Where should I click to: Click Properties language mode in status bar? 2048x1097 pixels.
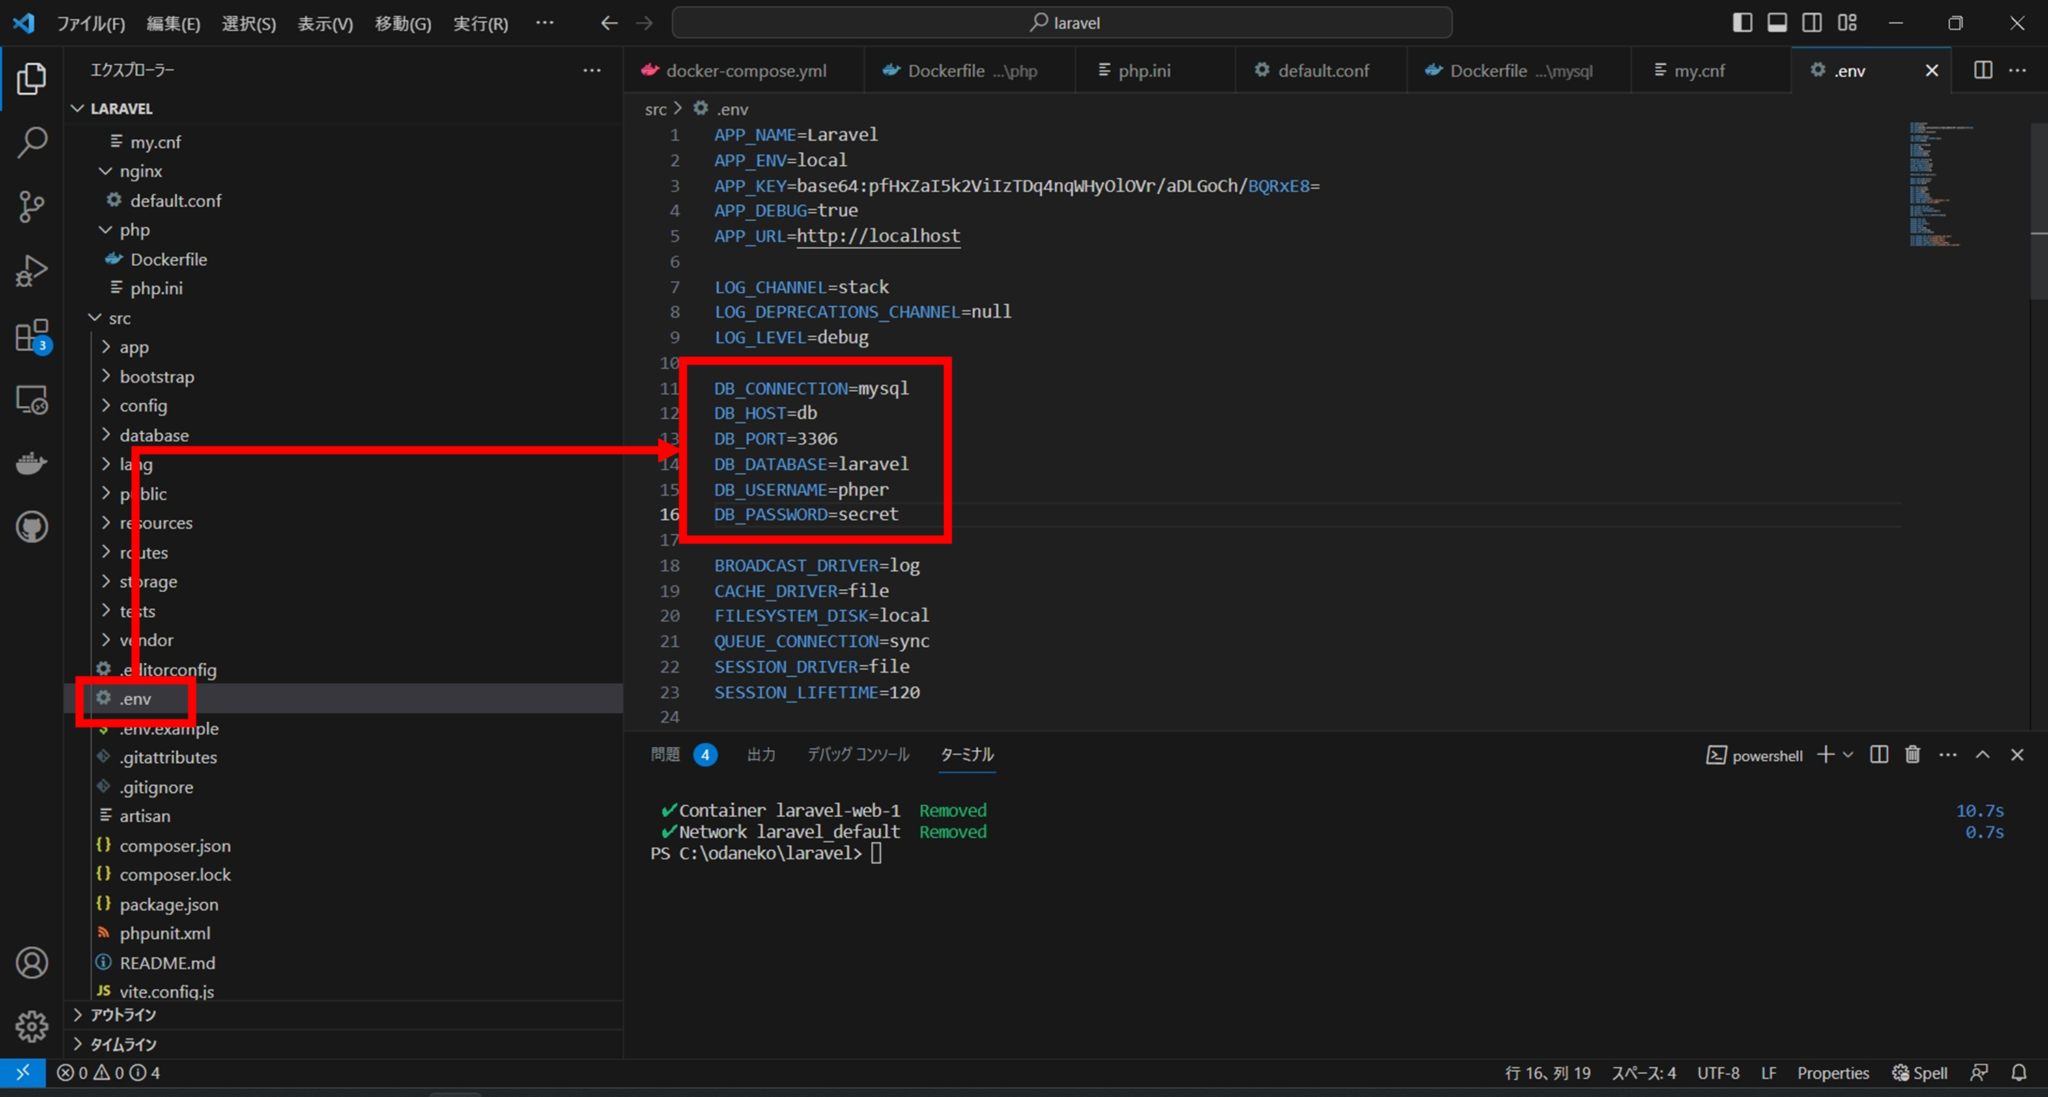[x=1833, y=1072]
